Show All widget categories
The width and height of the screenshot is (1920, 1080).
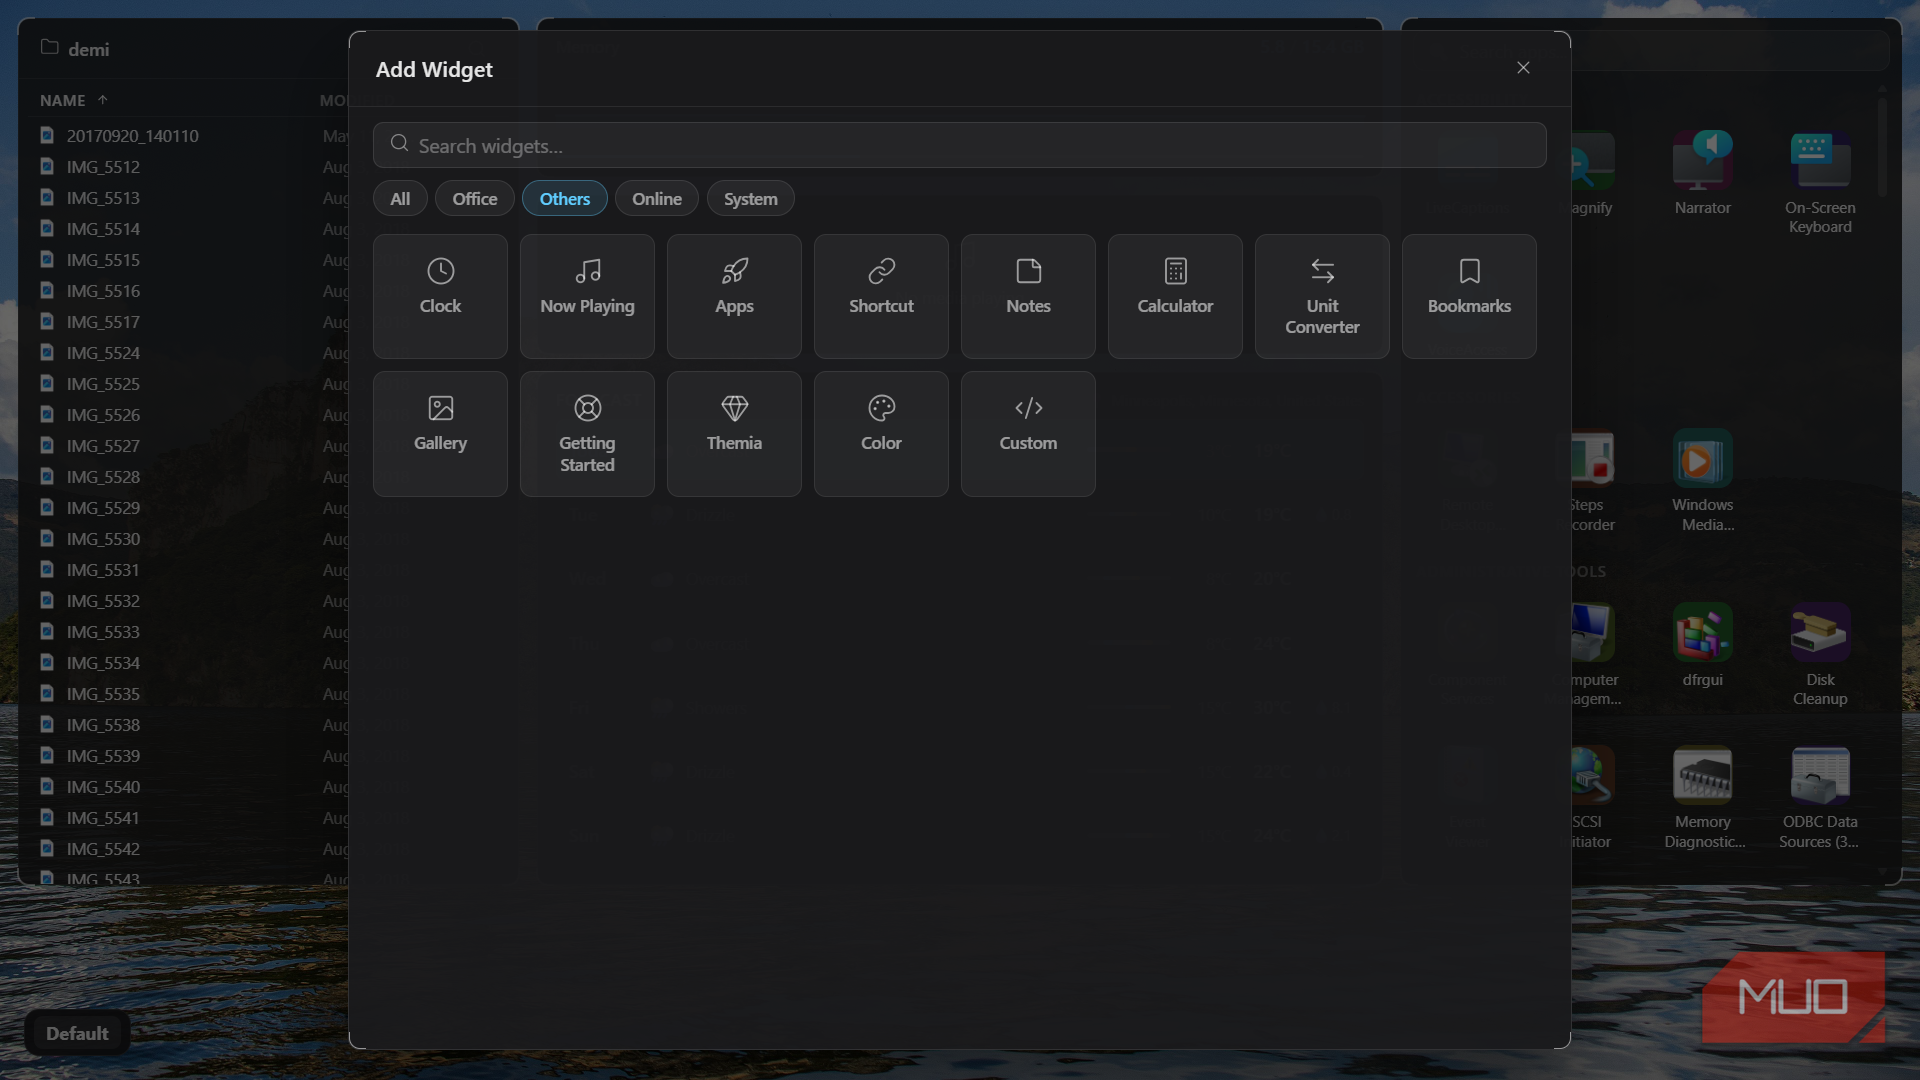coord(400,198)
